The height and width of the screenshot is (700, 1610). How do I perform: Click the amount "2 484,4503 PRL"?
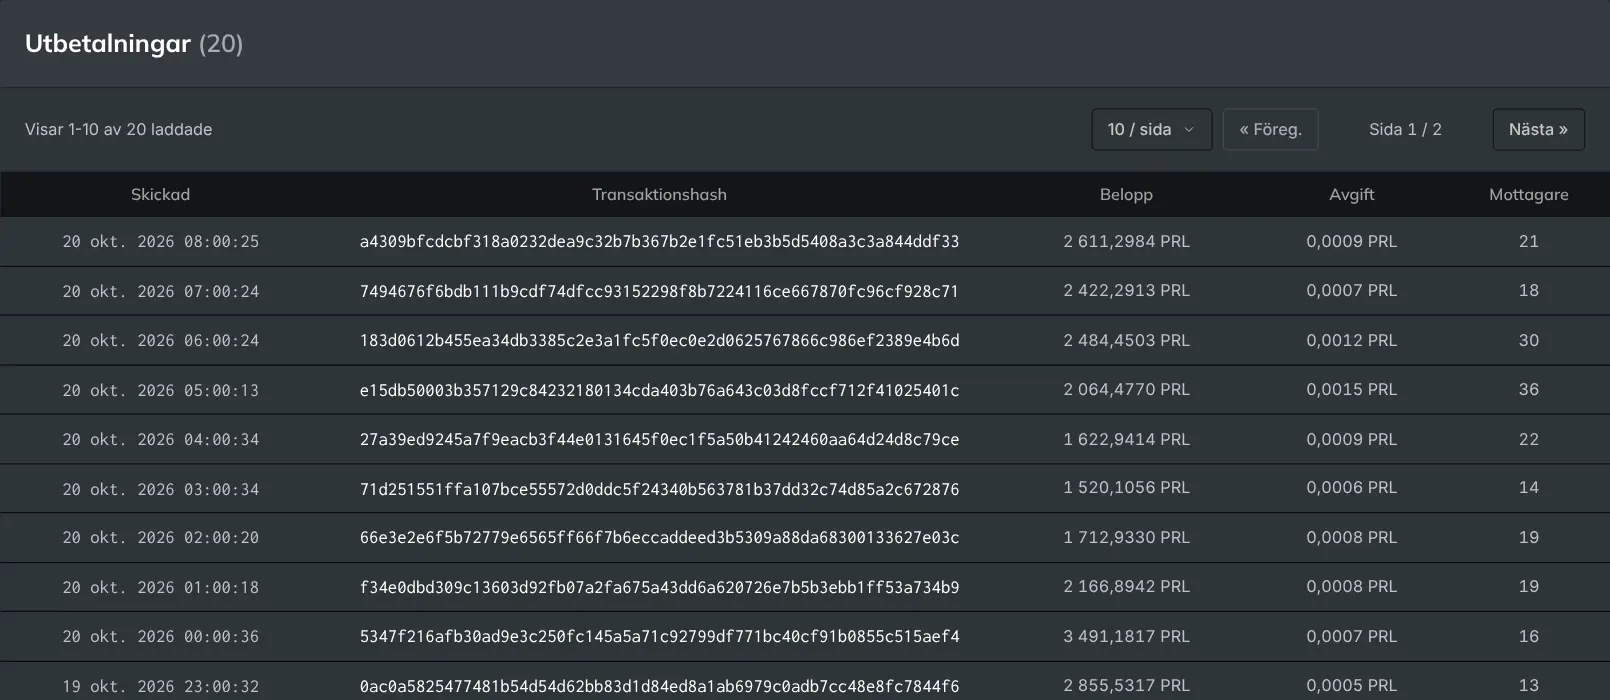[1126, 340]
